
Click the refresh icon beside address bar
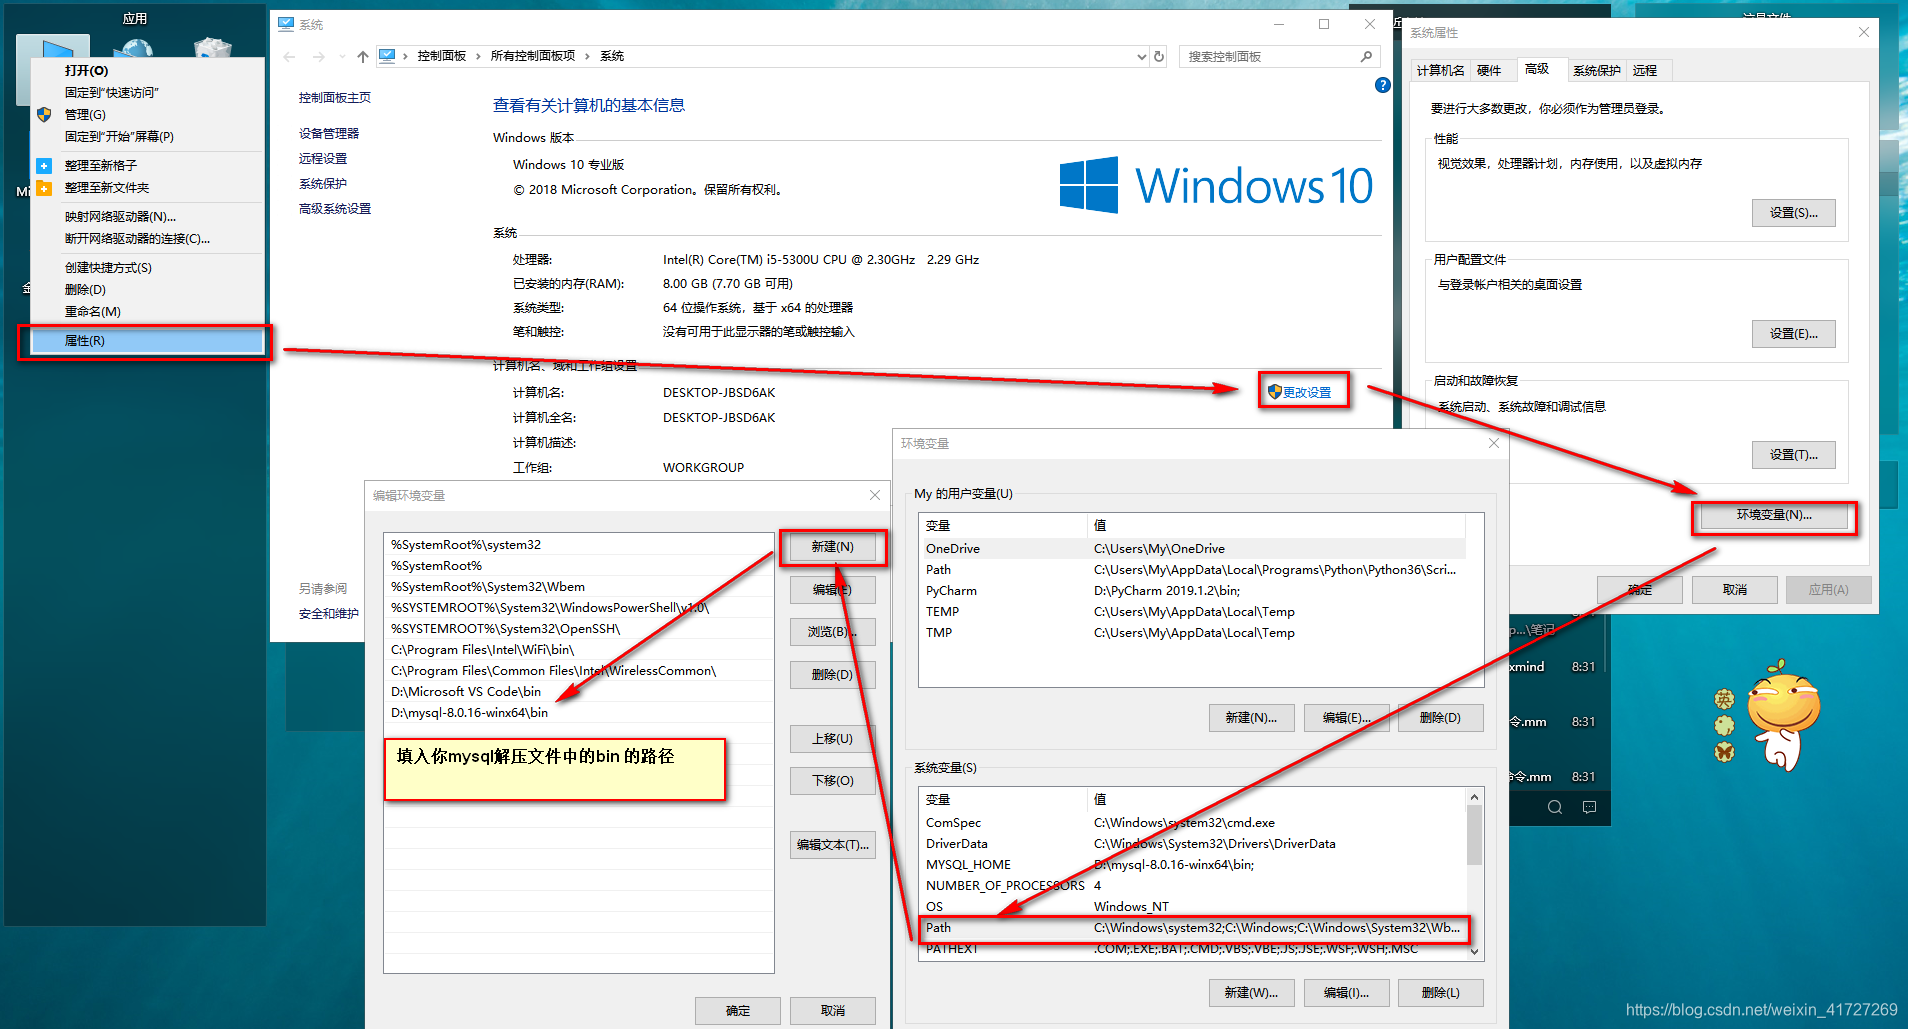point(1159,57)
